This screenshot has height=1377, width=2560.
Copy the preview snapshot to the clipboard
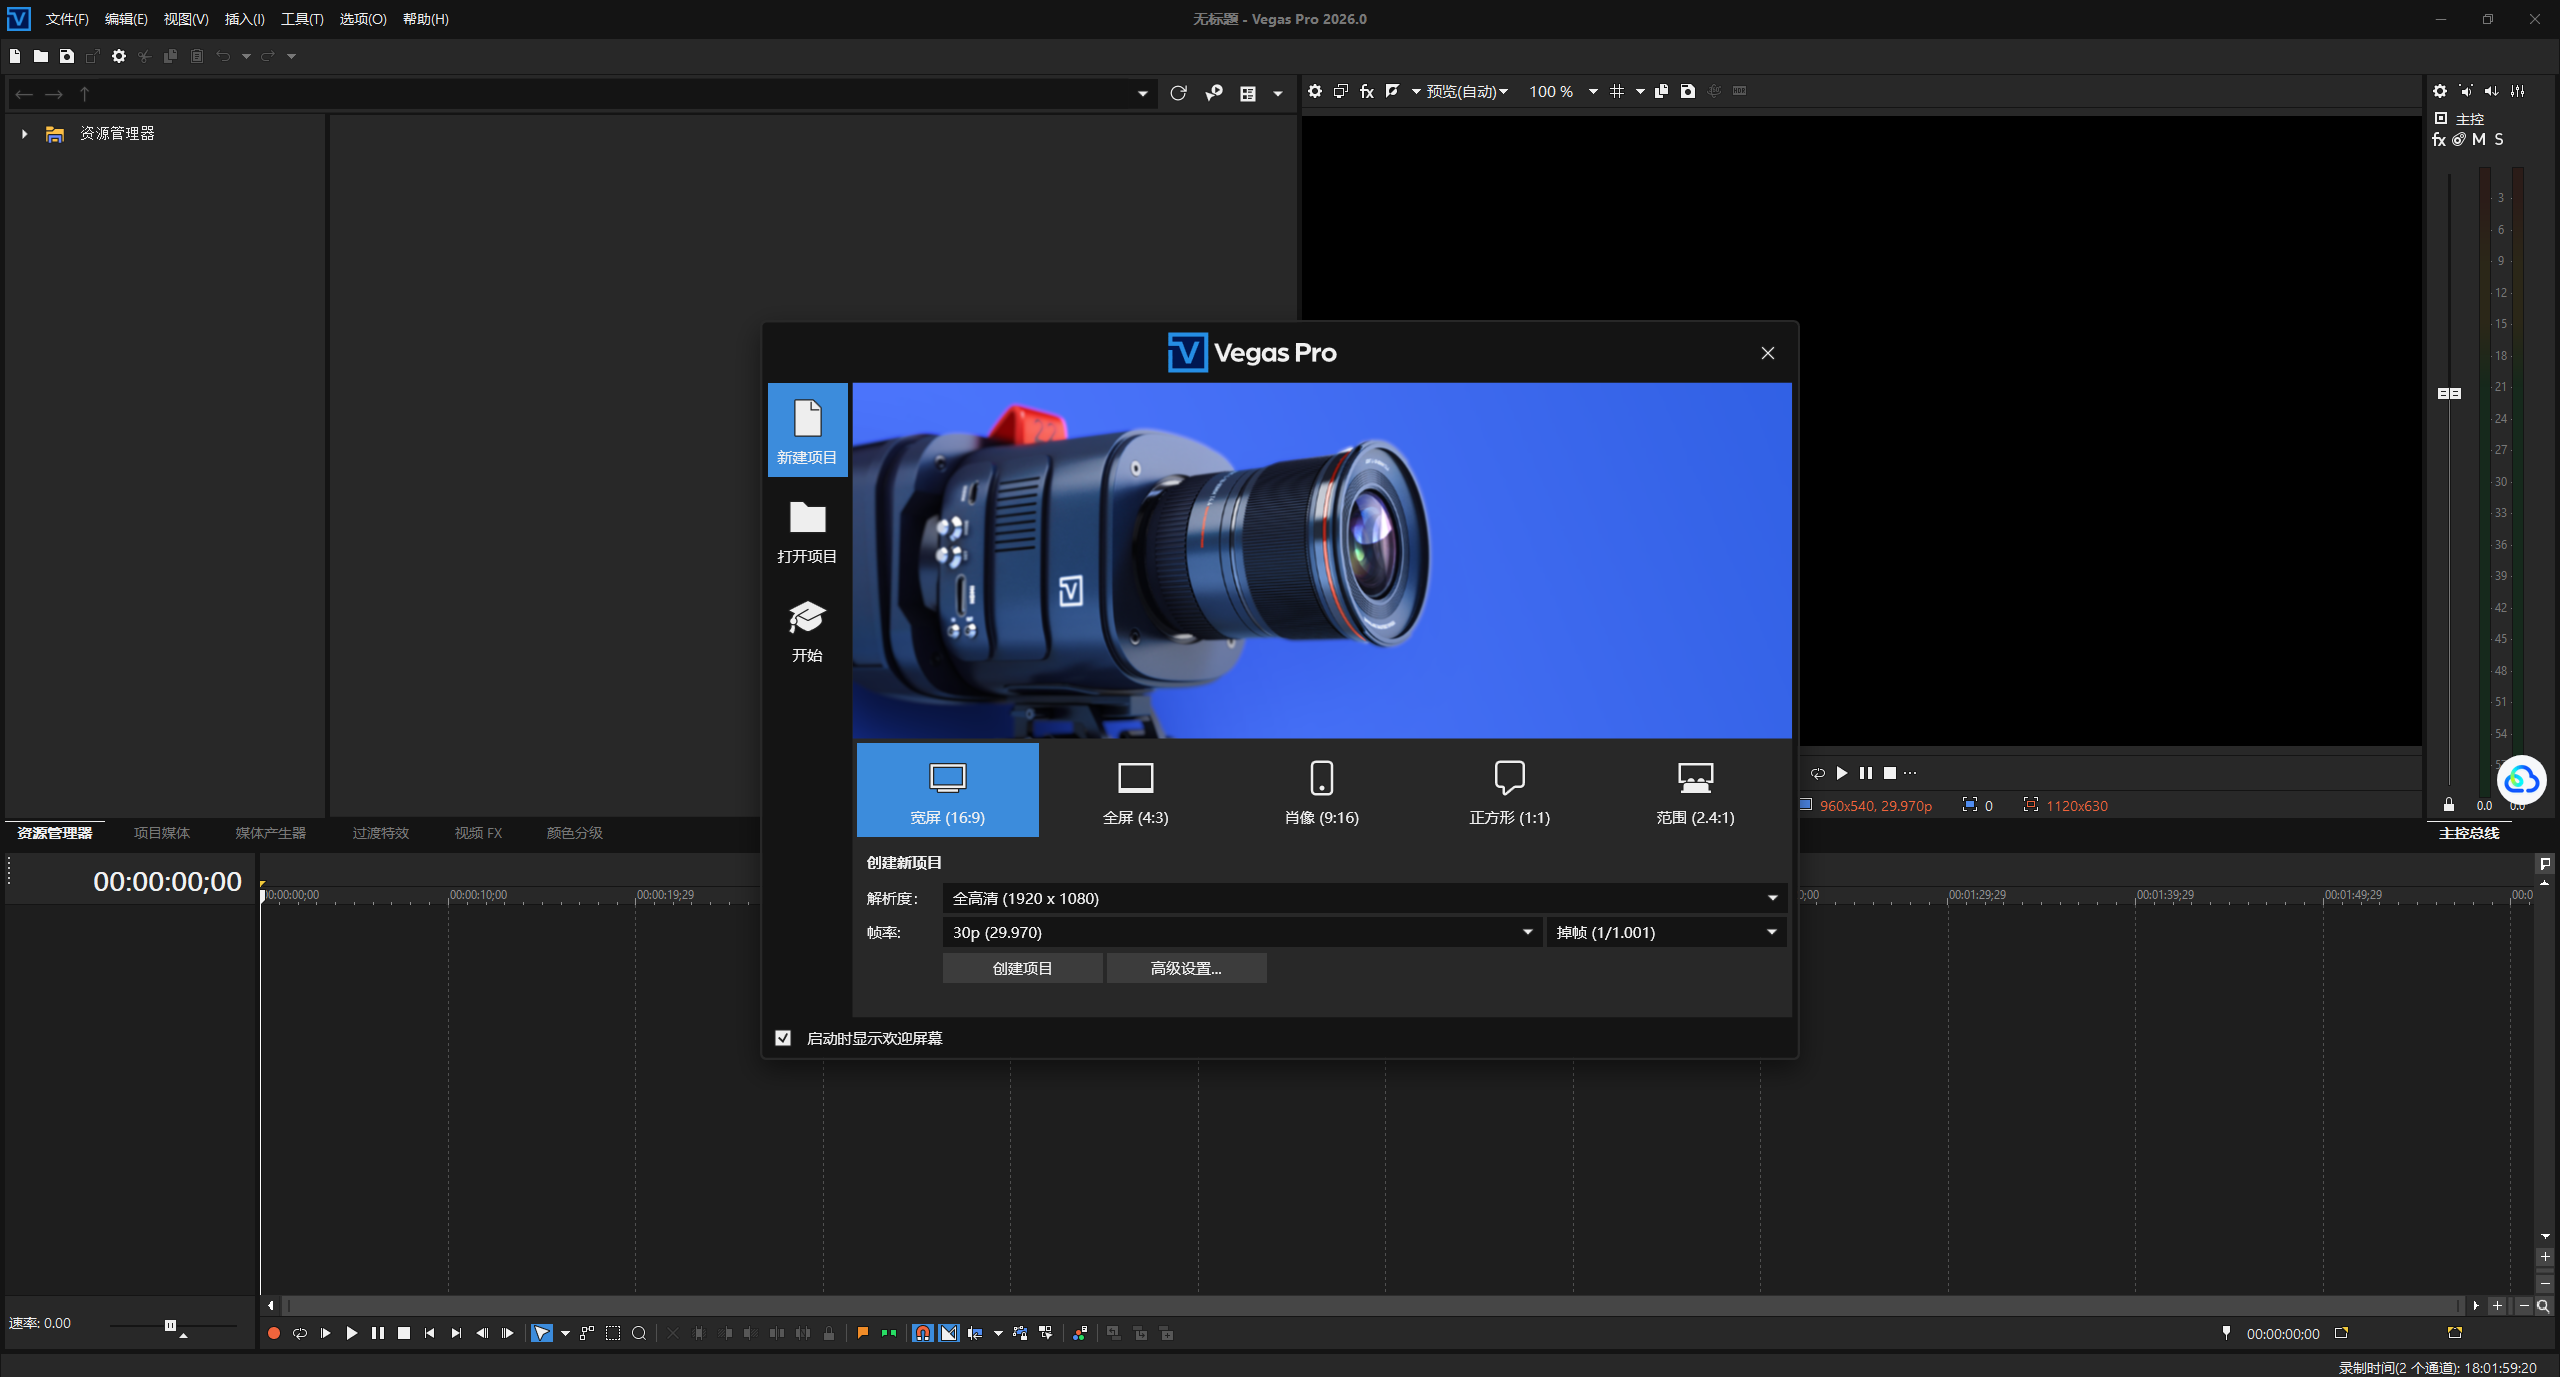click(1662, 91)
